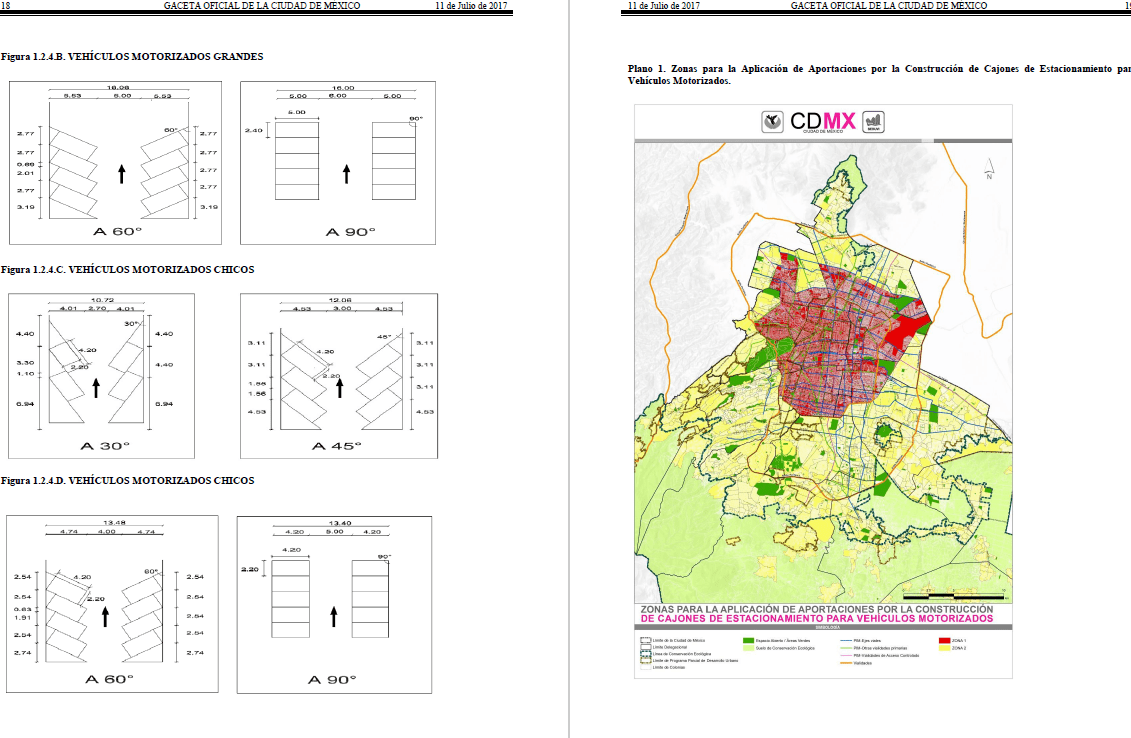The image size is (1131, 738).
Task: Click 'ZONA 2' legend label
Action: pos(959,648)
